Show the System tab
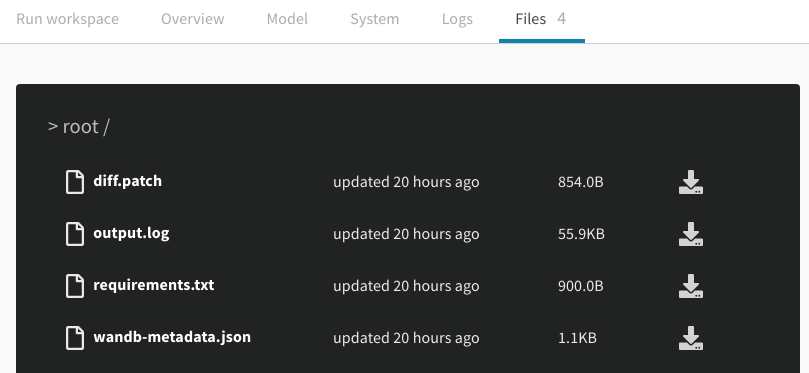Viewport: 809px width, 373px height. (x=375, y=19)
